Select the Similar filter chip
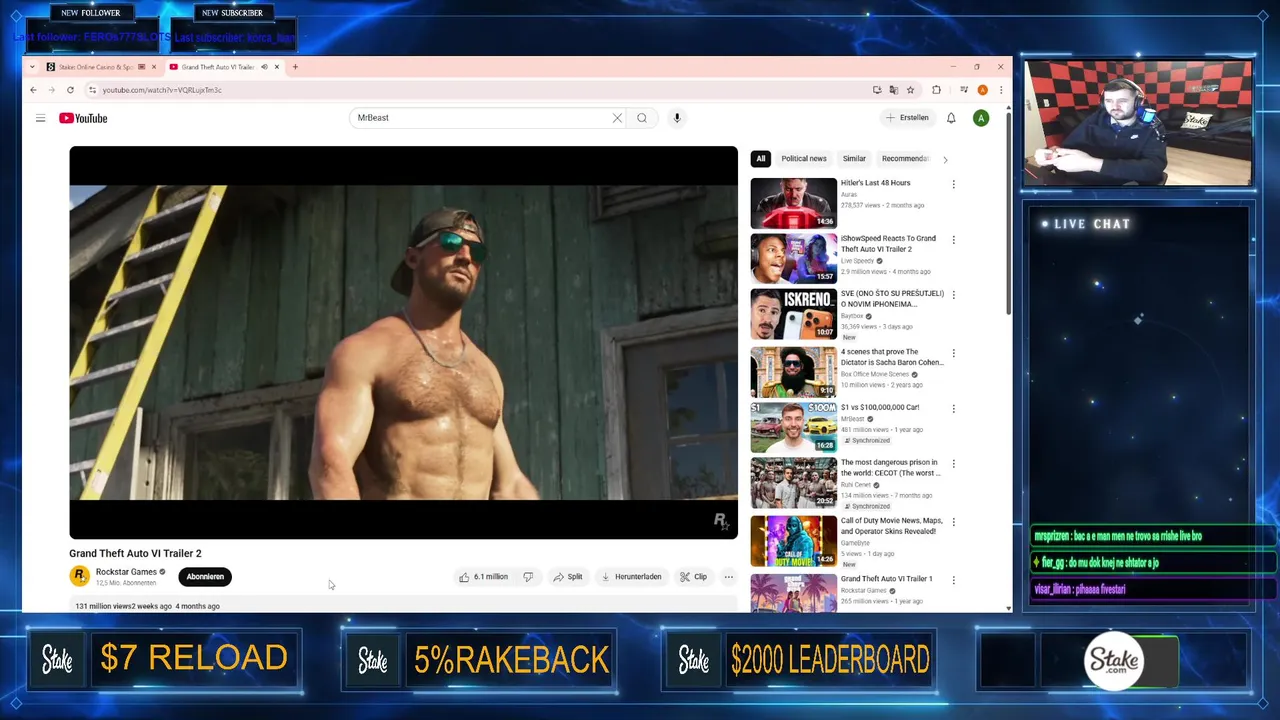The width and height of the screenshot is (1280, 720). tap(854, 159)
